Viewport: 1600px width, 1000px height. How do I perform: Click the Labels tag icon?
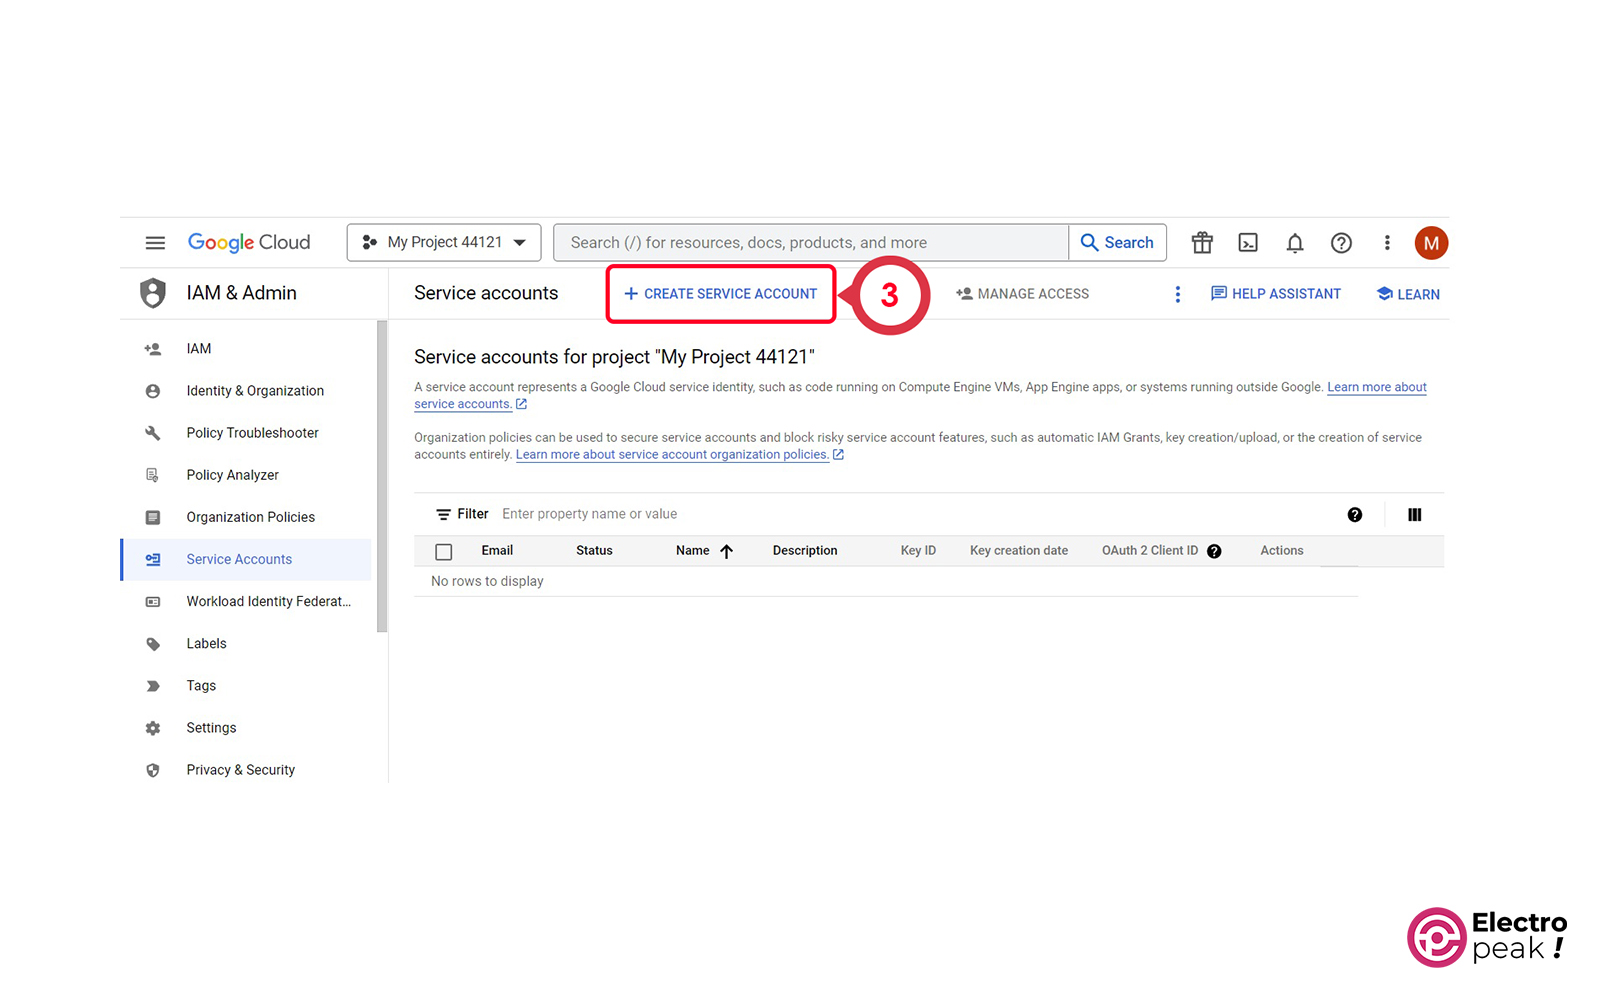[x=153, y=644]
